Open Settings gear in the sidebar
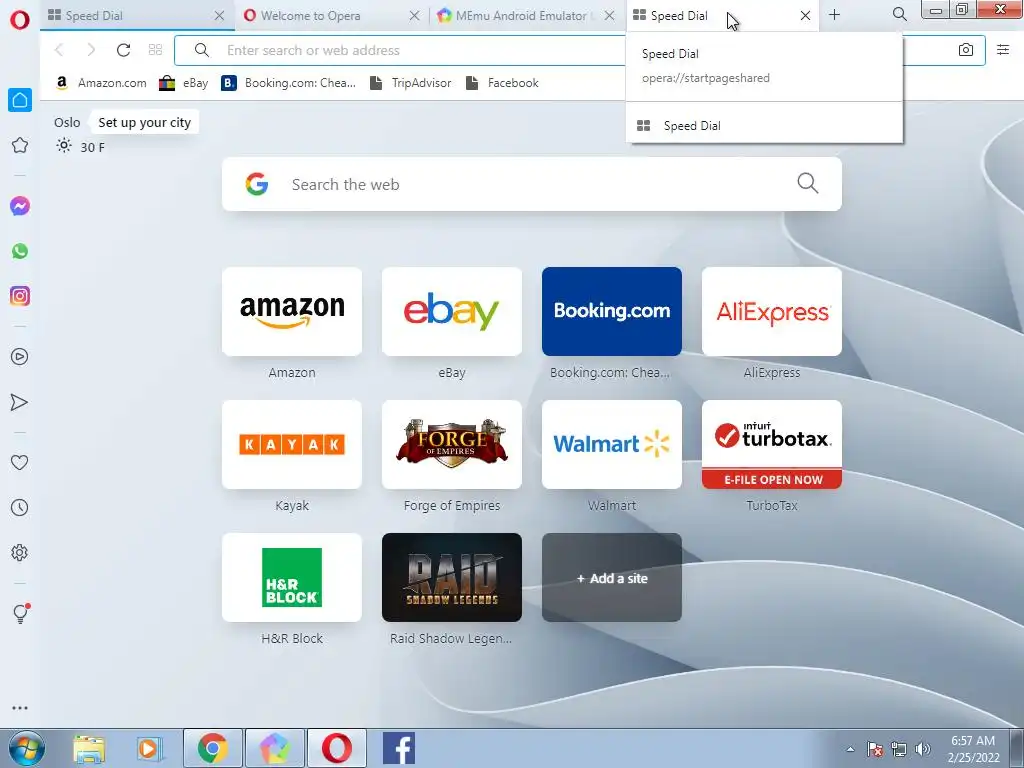Screen dimensions: 1024x768 (20, 552)
